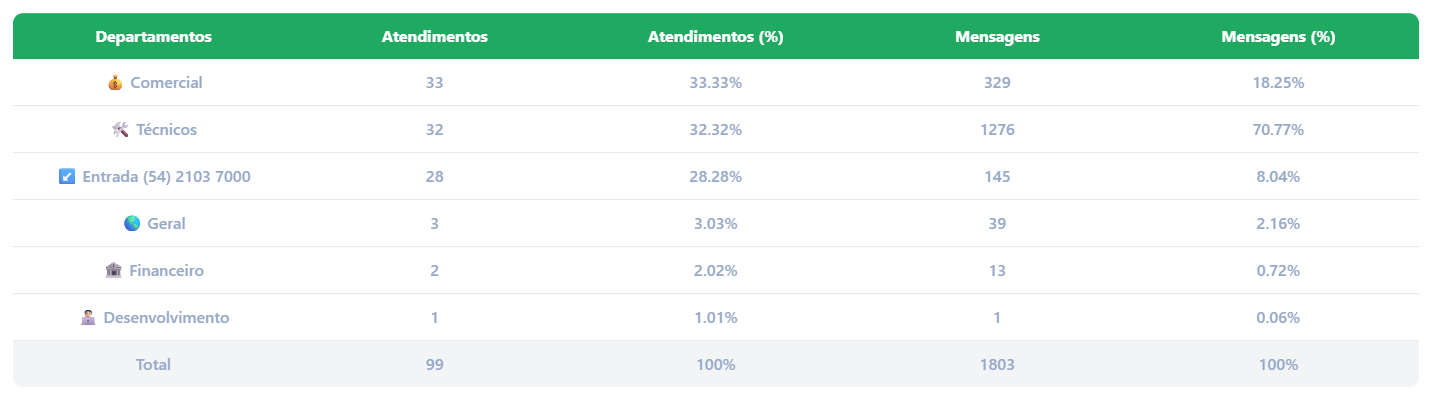Sort by the Departamentos column header
1437x396 pixels.
click(154, 37)
